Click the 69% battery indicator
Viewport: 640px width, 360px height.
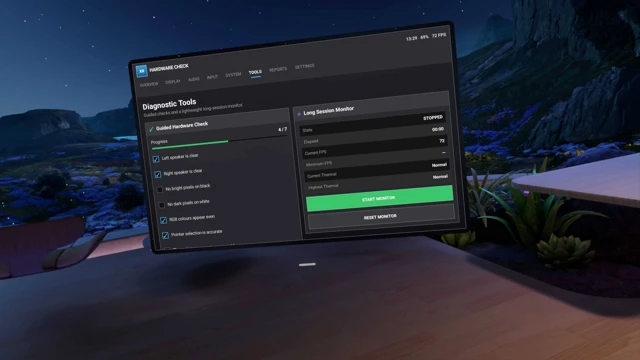pyautogui.click(x=424, y=37)
